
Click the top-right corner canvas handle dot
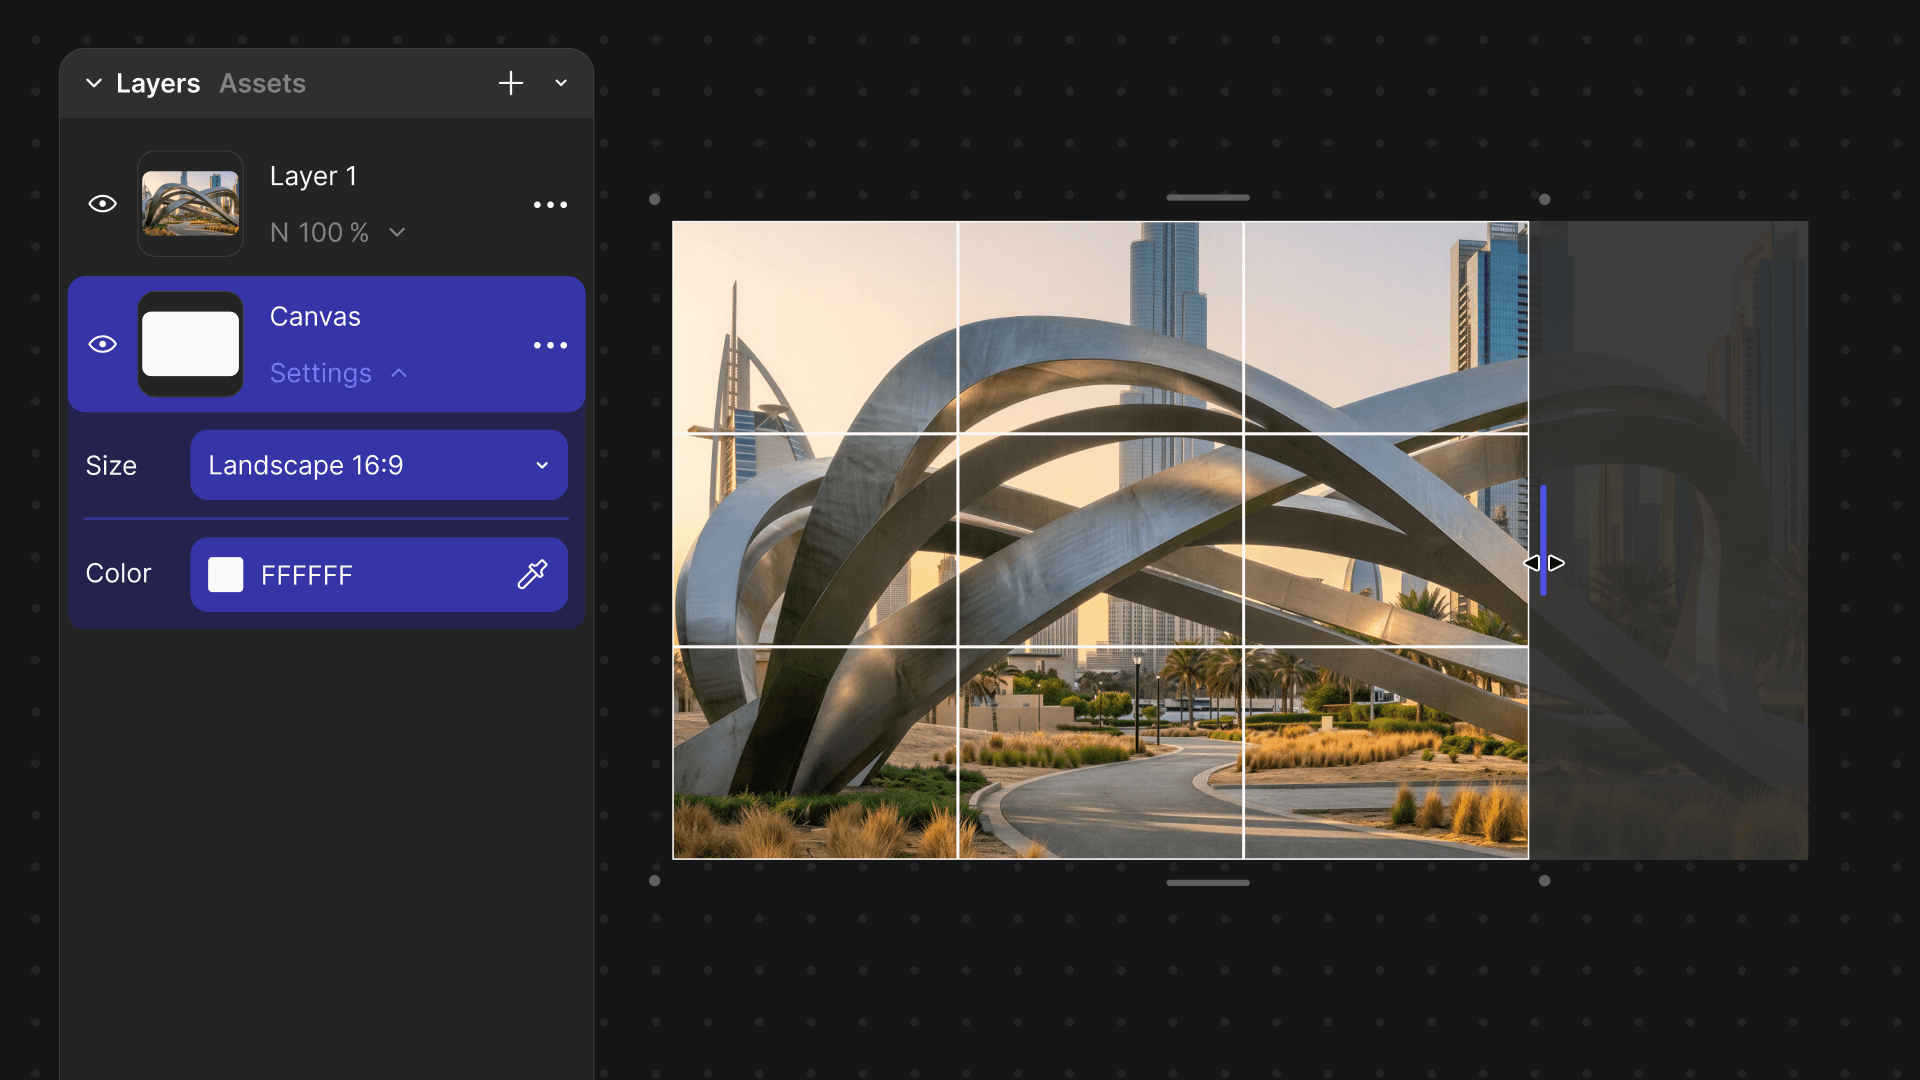coord(1544,200)
